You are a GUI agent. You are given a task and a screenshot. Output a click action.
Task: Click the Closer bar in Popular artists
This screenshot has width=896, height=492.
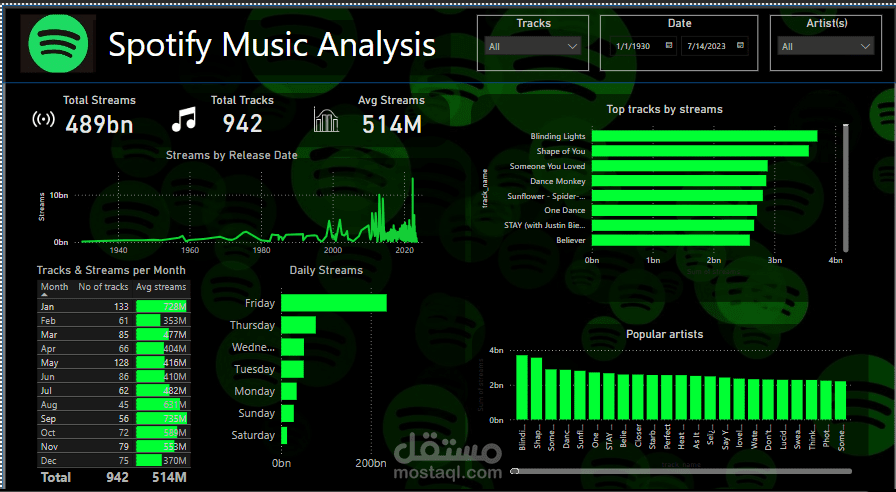638,397
